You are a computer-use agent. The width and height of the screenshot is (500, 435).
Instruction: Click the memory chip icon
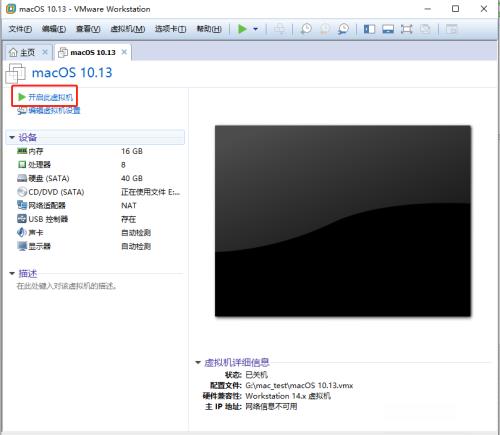(x=22, y=151)
